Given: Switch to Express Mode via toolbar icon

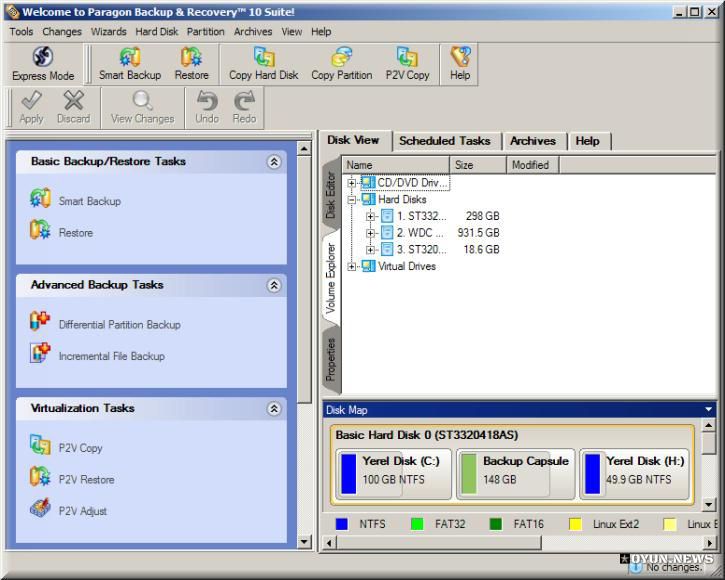Looking at the screenshot, I should [43, 64].
